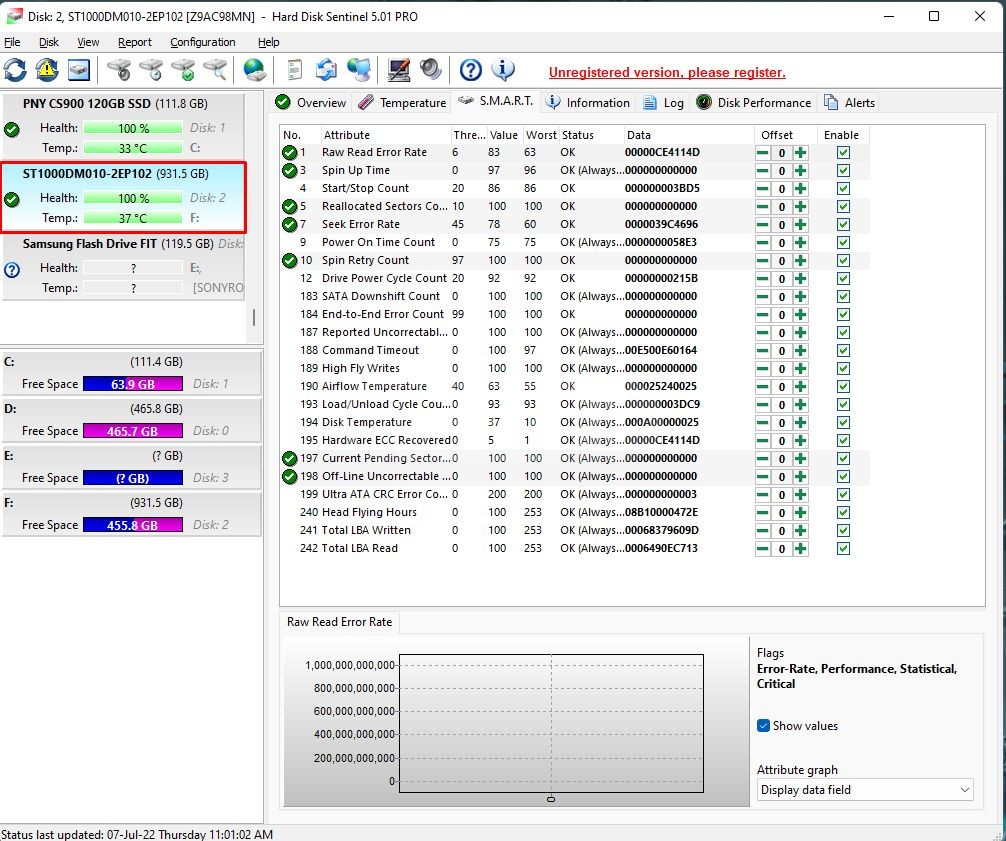The width and height of the screenshot is (1006, 841).
Task: Click the speaker sound toolbar icon
Action: (x=431, y=70)
